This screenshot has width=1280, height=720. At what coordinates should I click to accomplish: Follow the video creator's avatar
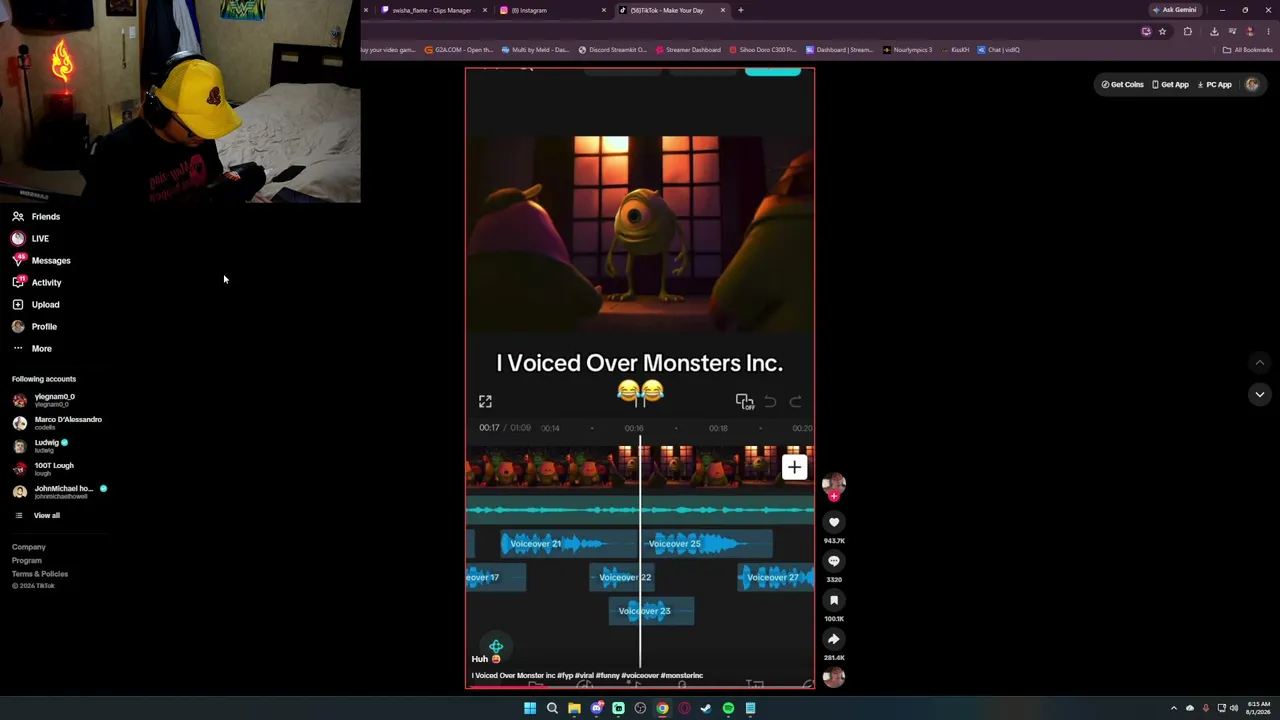tap(834, 486)
